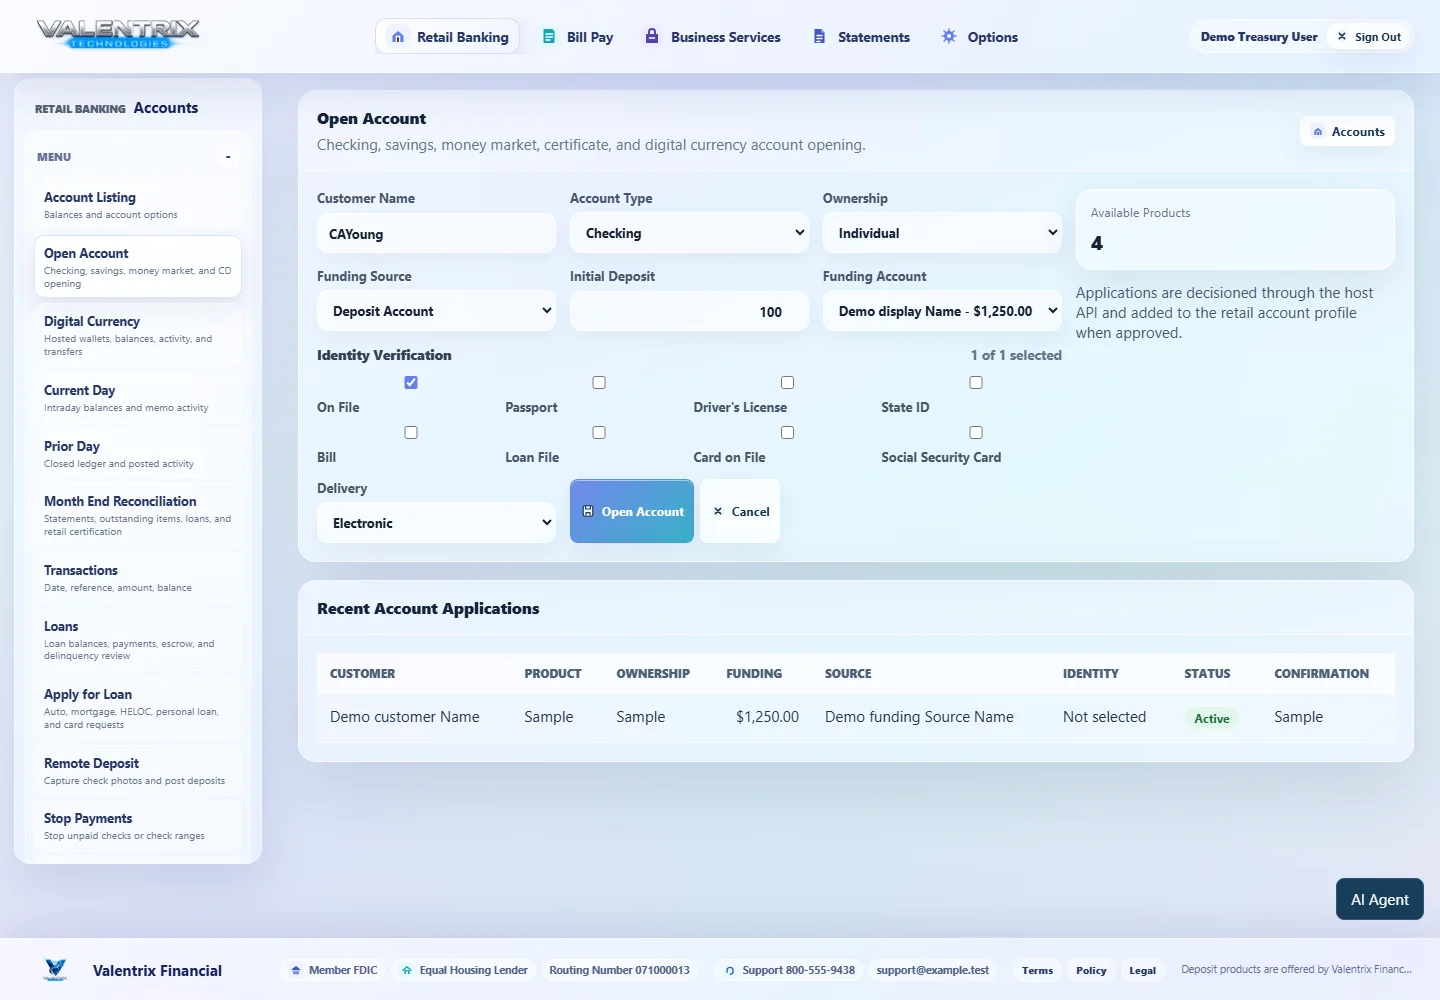Screen dimensions: 1440x1000
Task: Click the X icon beside Cancel
Action: click(718, 511)
